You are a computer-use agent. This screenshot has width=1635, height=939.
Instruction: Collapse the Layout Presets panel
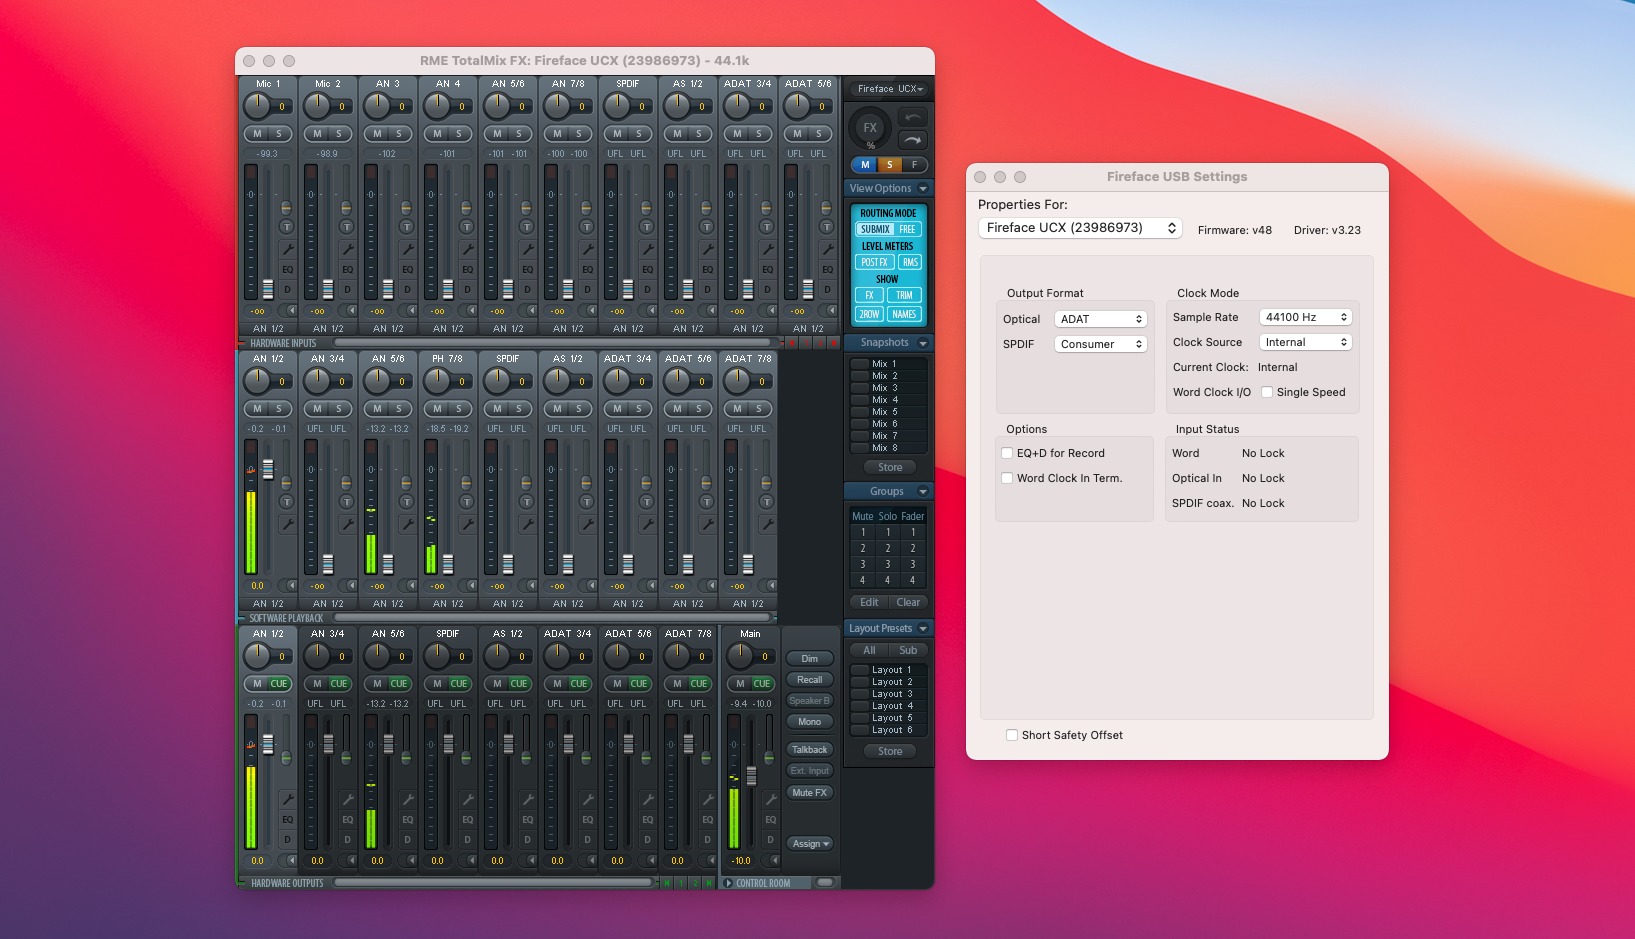(923, 629)
